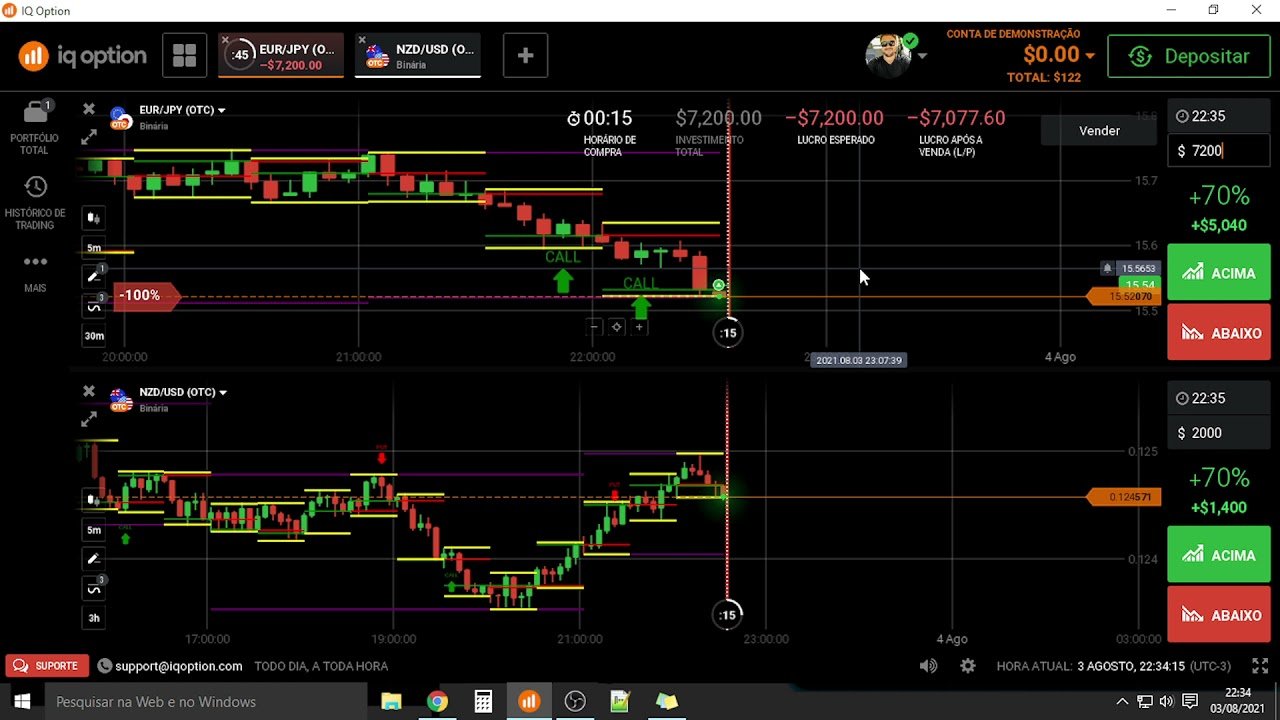Open Histórico de Trading panel
This screenshot has height=720, width=1280.
tap(35, 203)
